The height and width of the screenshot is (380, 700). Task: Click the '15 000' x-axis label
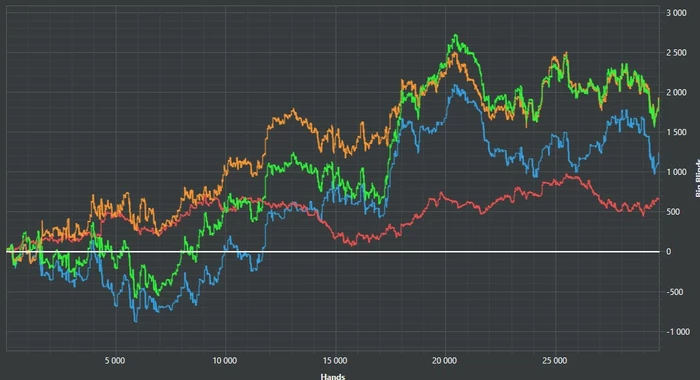click(x=334, y=361)
